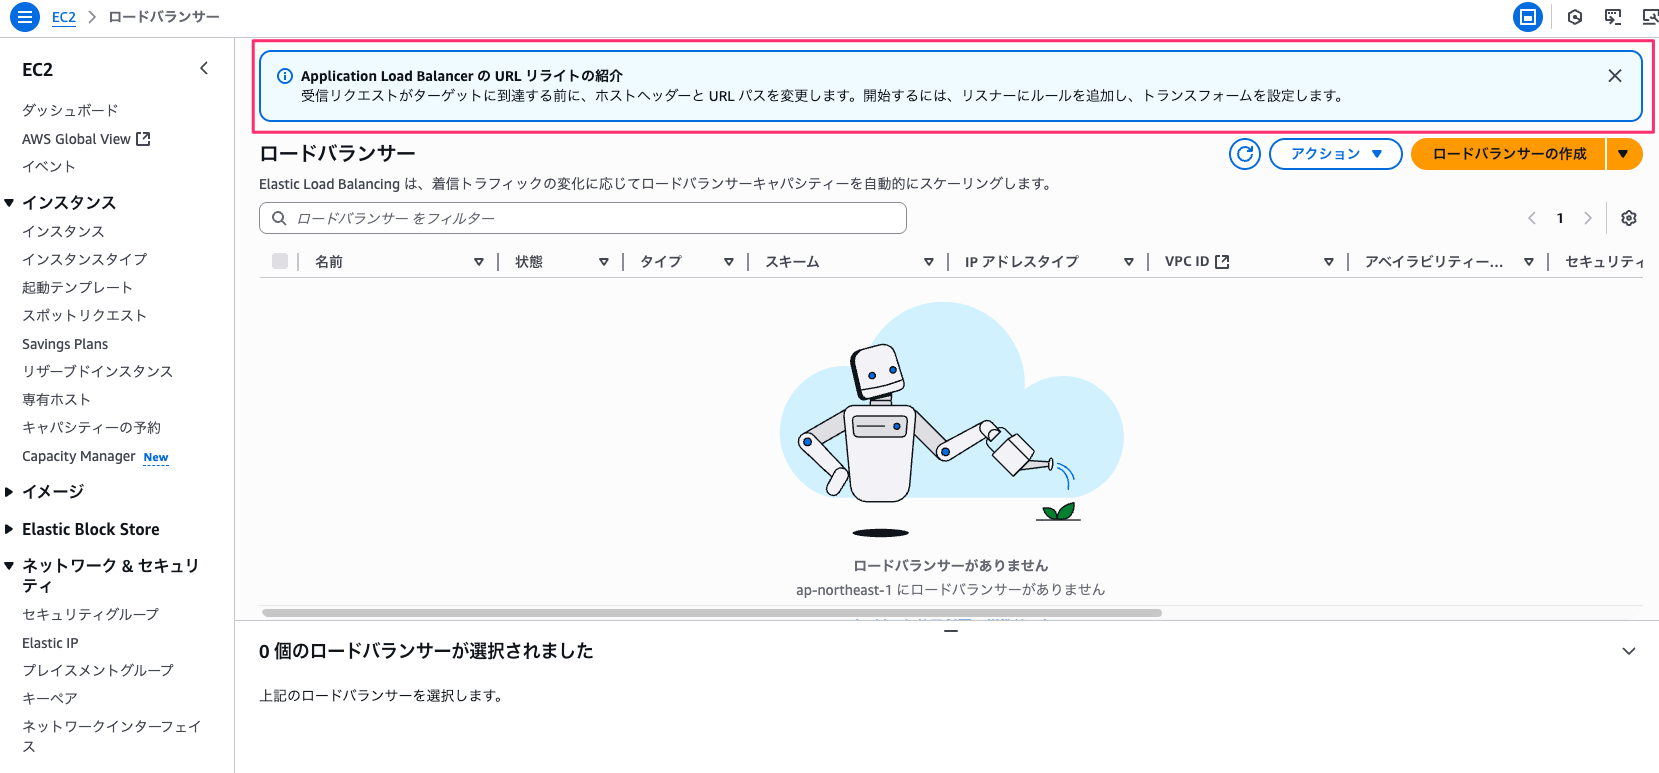
Task: Dismiss the URL rewrite info banner
Action: coord(1614,76)
